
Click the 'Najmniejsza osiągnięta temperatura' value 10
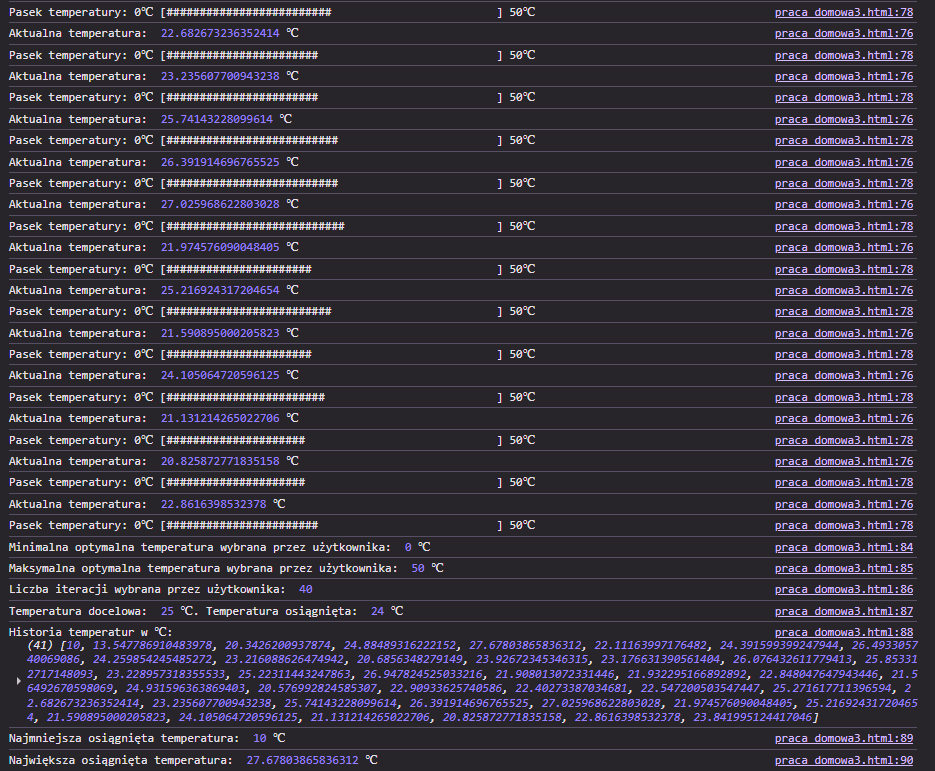tap(259, 738)
